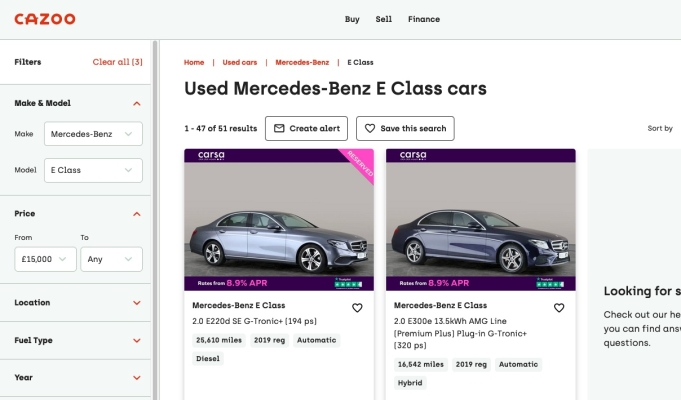Open the Finance menu
This screenshot has width=681, height=400.
[424, 19]
